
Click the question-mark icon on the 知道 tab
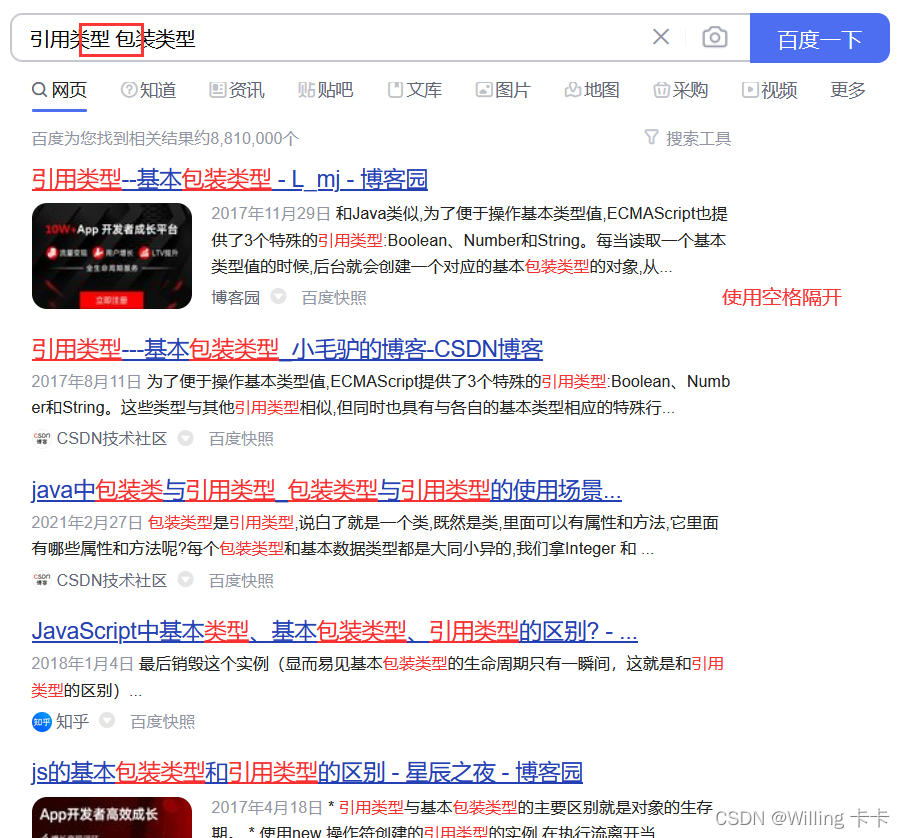coord(129,90)
